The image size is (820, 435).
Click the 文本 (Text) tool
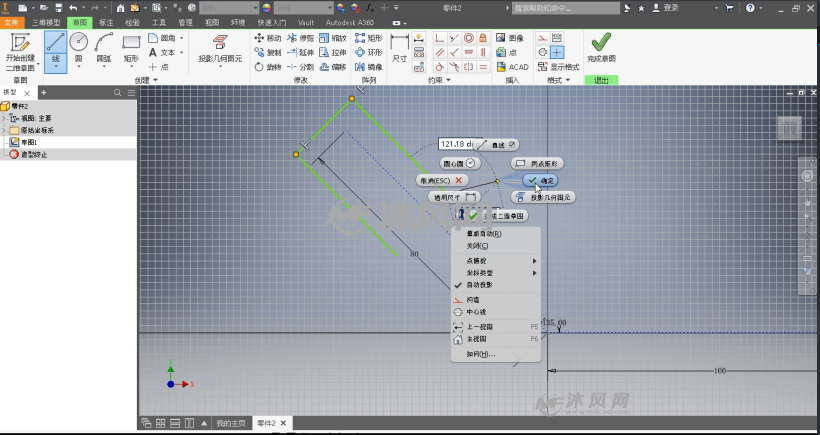coord(162,52)
